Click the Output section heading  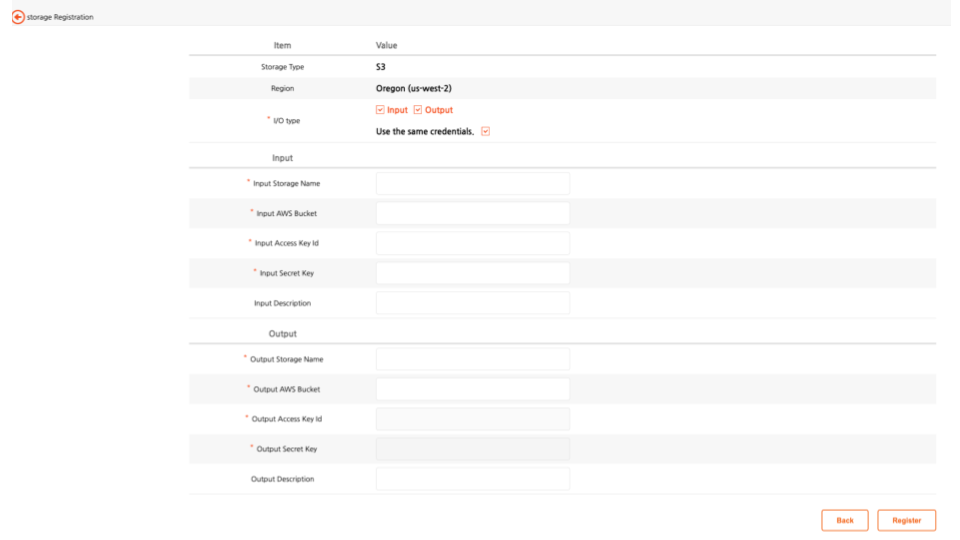pos(282,333)
